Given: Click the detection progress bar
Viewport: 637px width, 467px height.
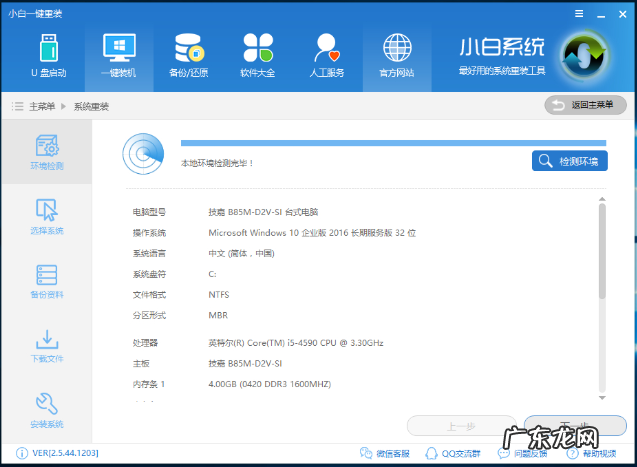Looking at the screenshot, I should click(x=393, y=143).
